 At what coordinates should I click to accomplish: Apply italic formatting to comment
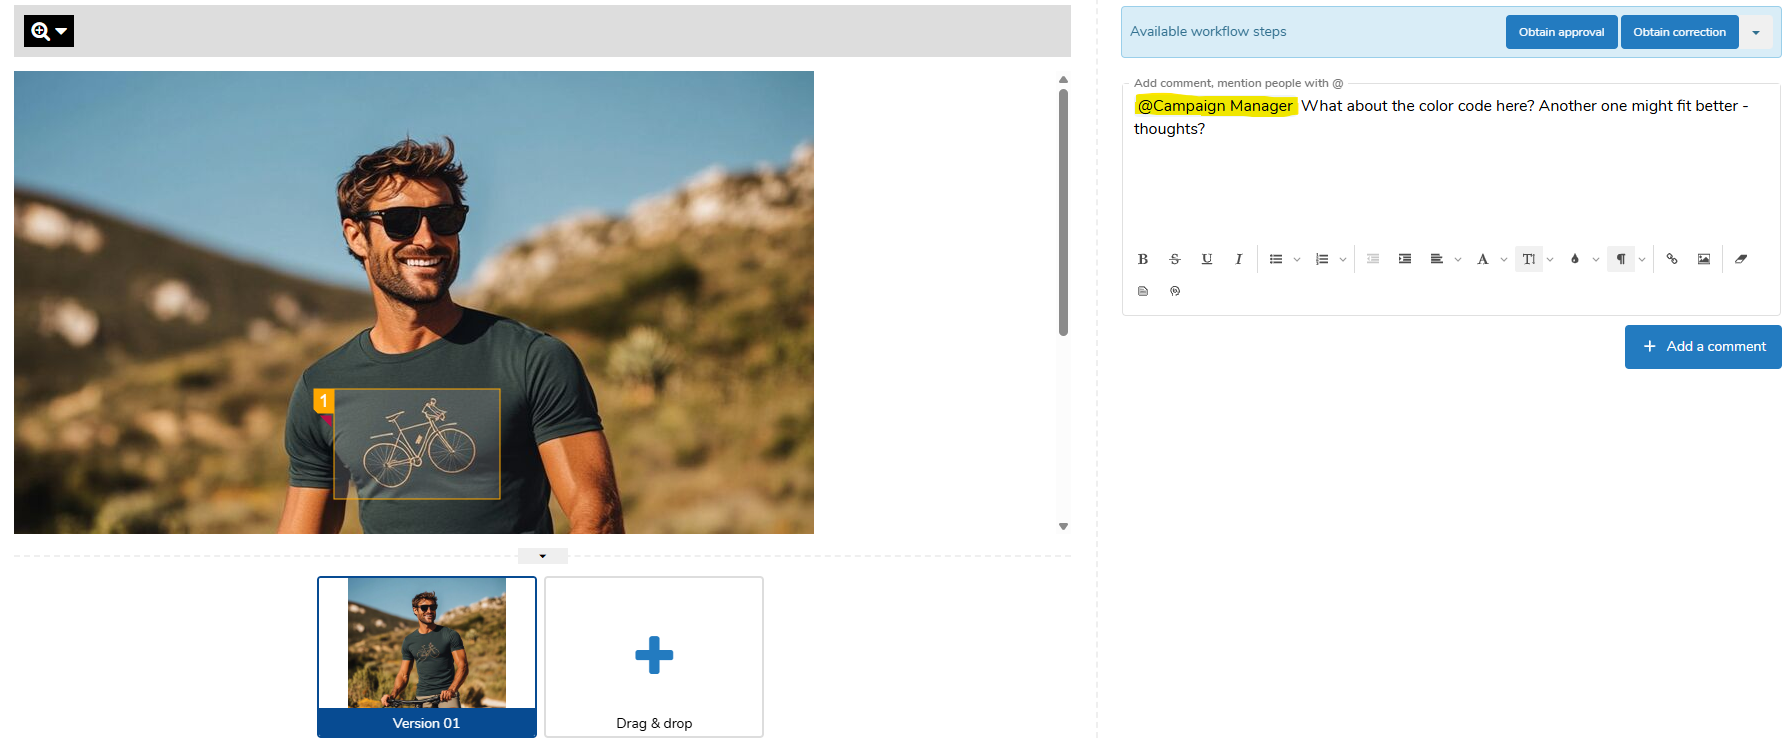(x=1238, y=259)
